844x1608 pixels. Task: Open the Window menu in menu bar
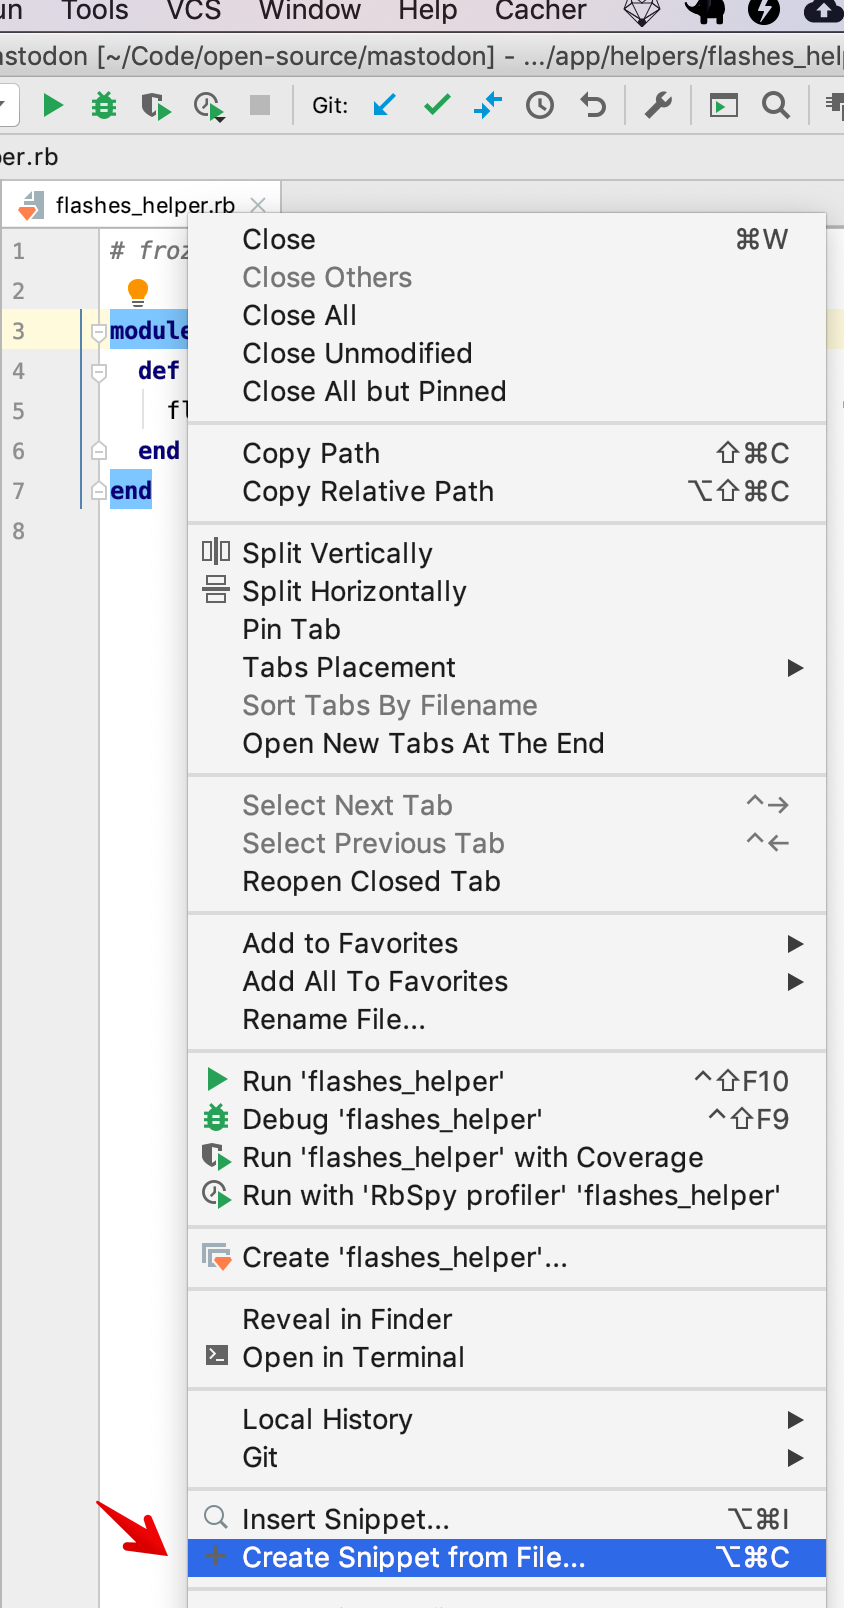pos(309,11)
